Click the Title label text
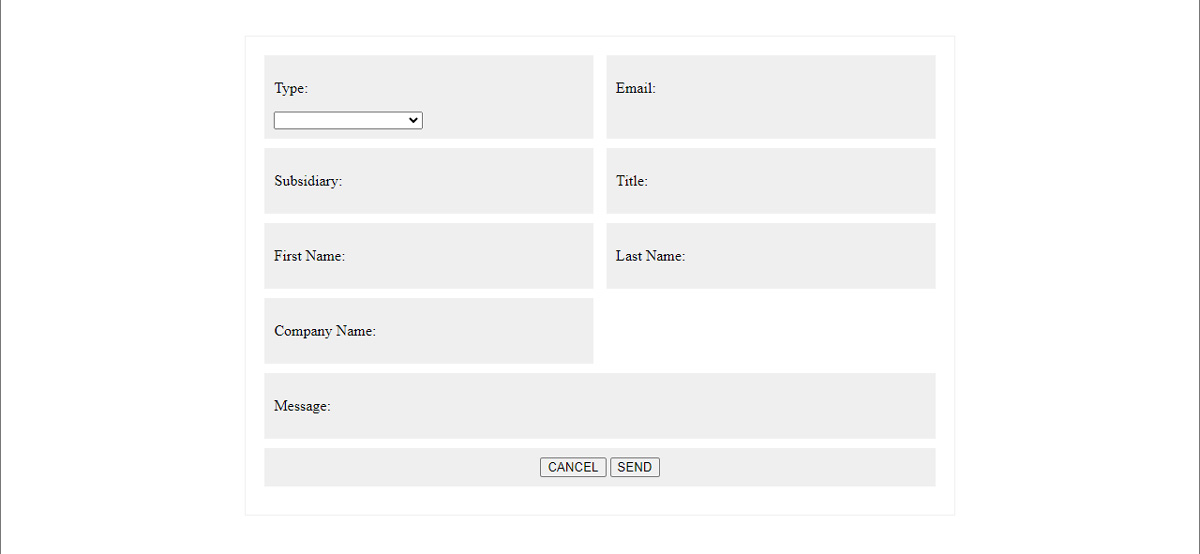This screenshot has height=554, width=1200. (631, 181)
